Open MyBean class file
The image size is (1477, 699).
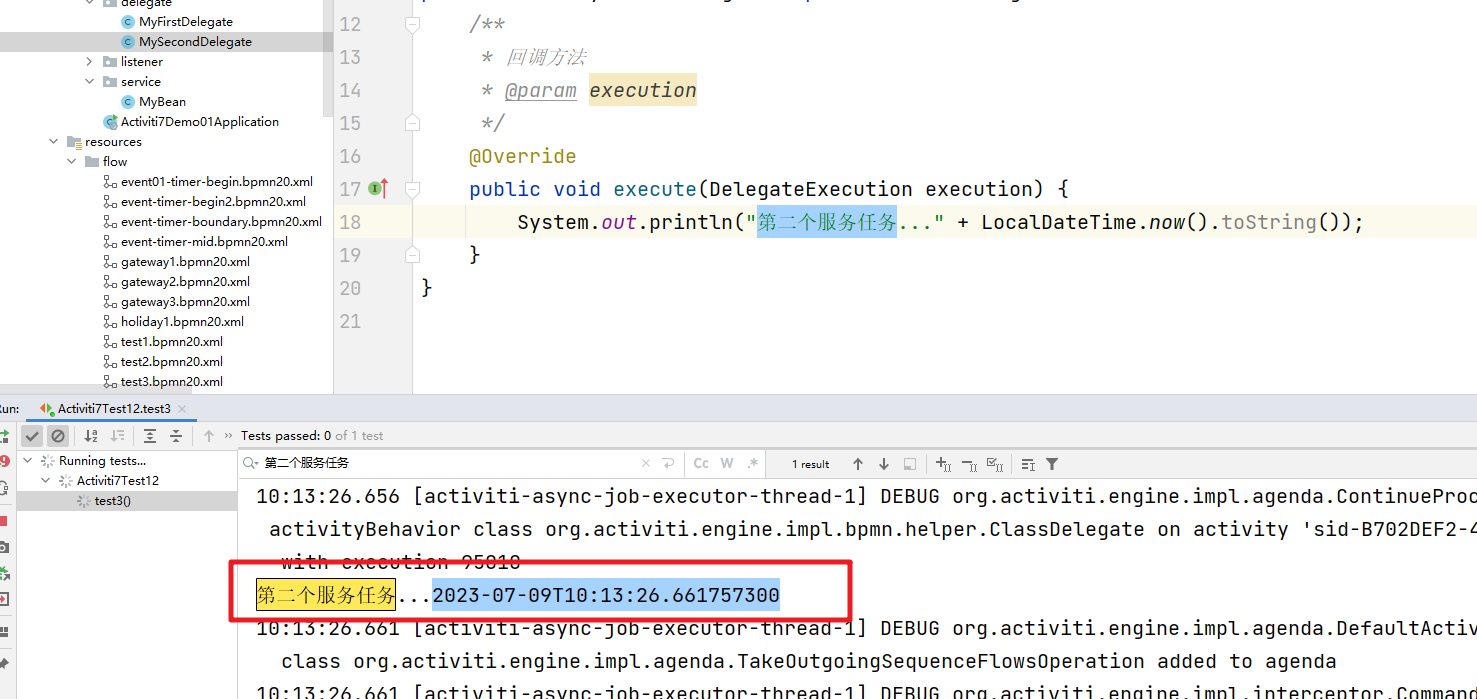coord(162,102)
